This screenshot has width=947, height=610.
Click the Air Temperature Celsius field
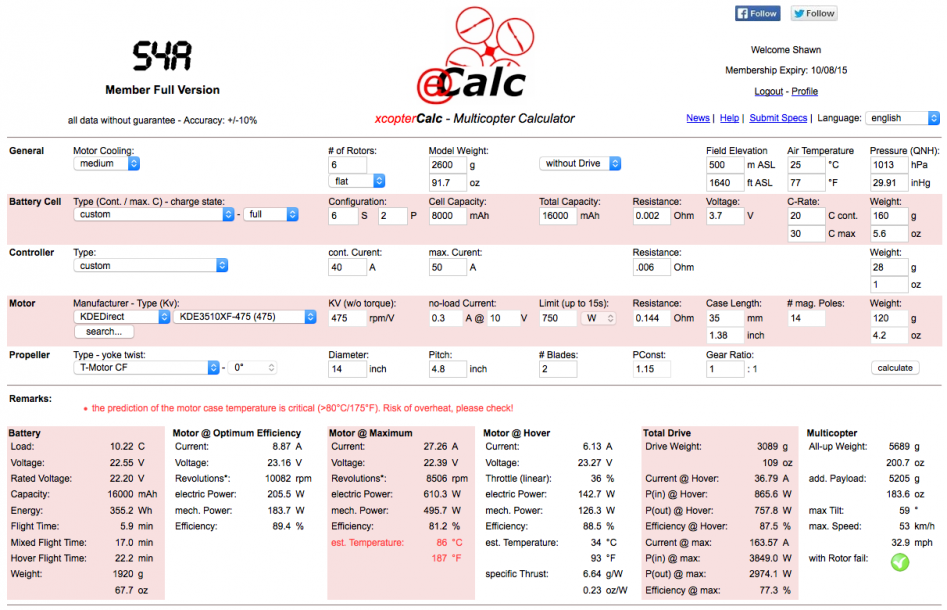806,165
